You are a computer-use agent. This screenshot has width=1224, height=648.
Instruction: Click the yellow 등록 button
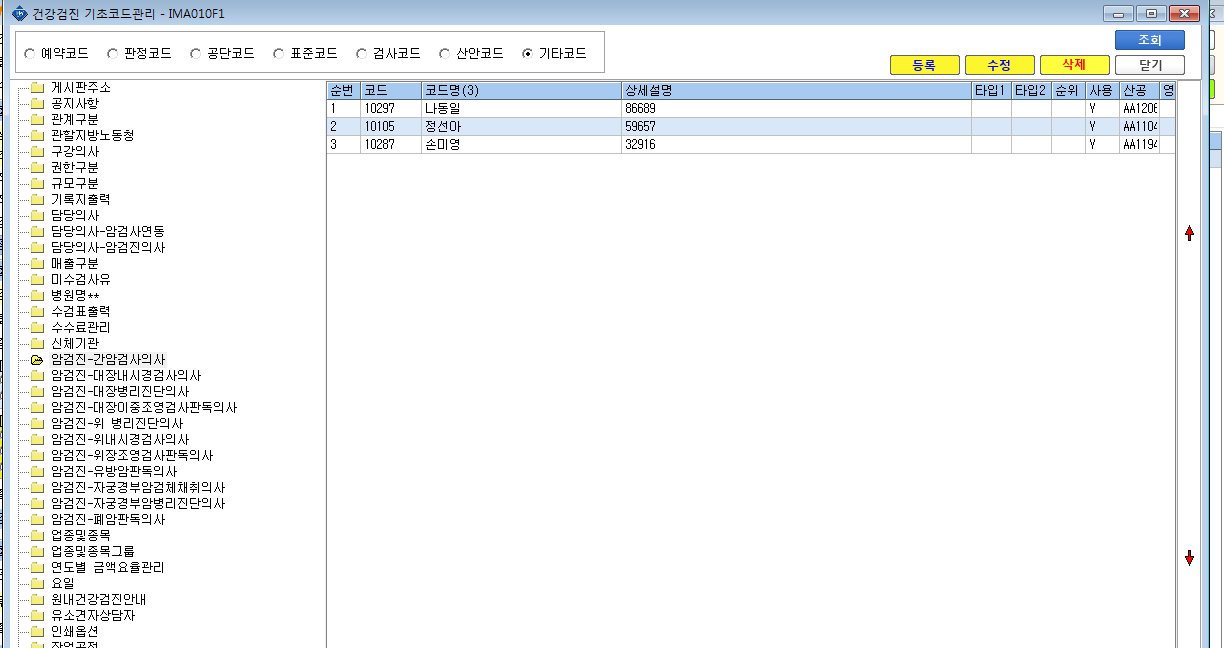click(x=924, y=65)
